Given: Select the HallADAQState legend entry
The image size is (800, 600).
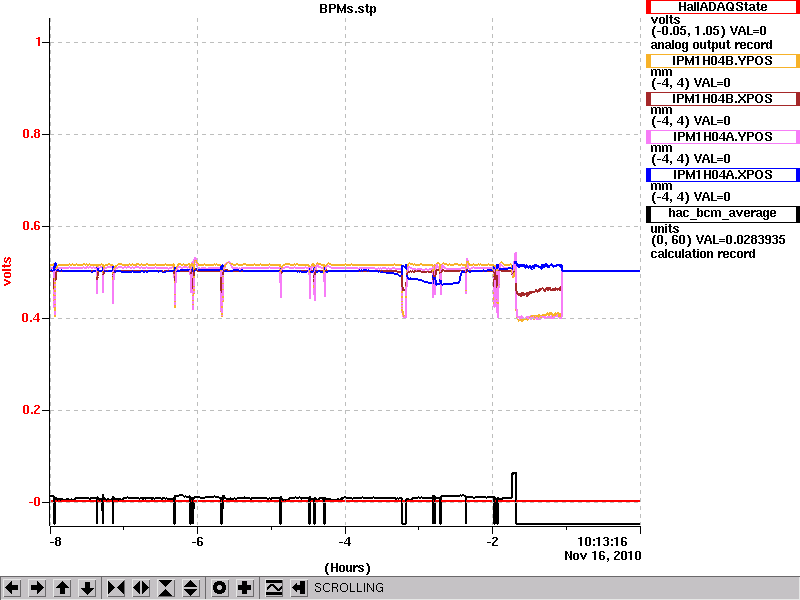Looking at the screenshot, I should pyautogui.click(x=722, y=7).
